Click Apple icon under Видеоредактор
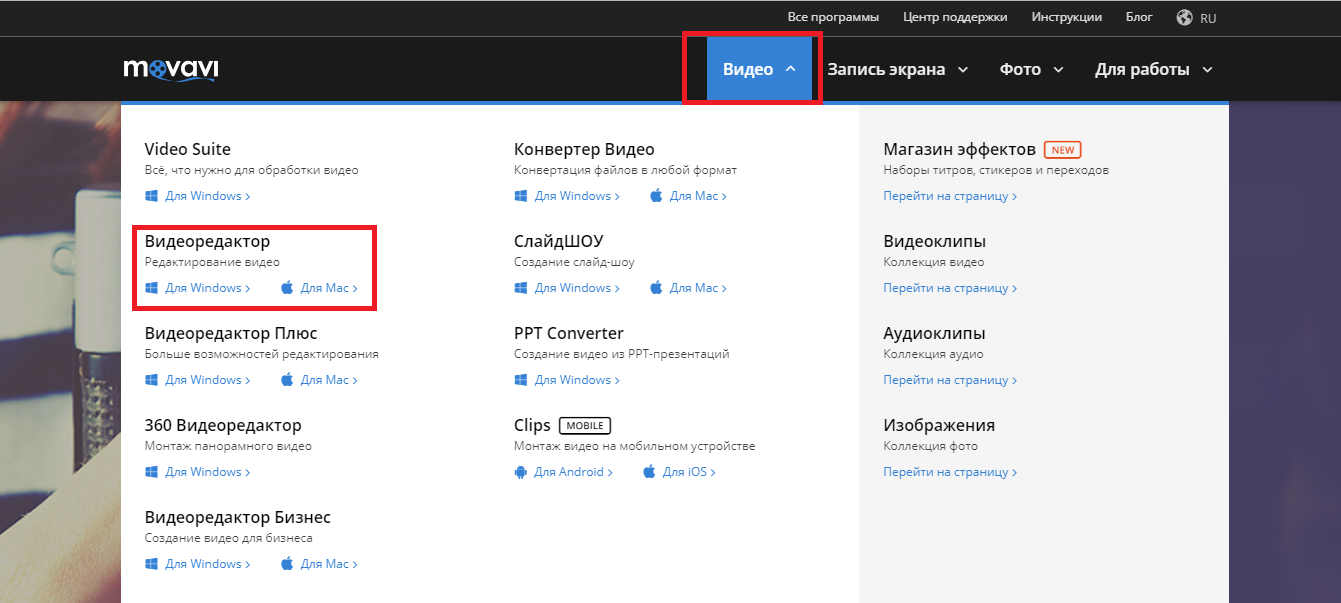This screenshot has height=603, width=1341. pyautogui.click(x=288, y=288)
